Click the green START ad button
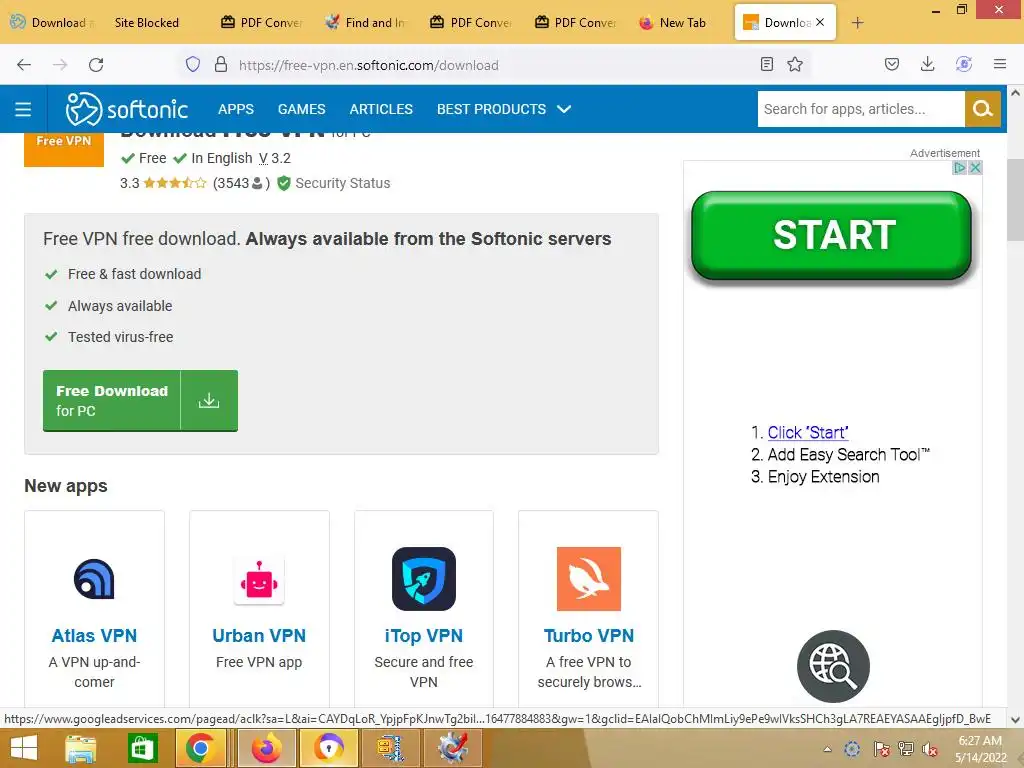This screenshot has height=768, width=1024. pos(832,235)
